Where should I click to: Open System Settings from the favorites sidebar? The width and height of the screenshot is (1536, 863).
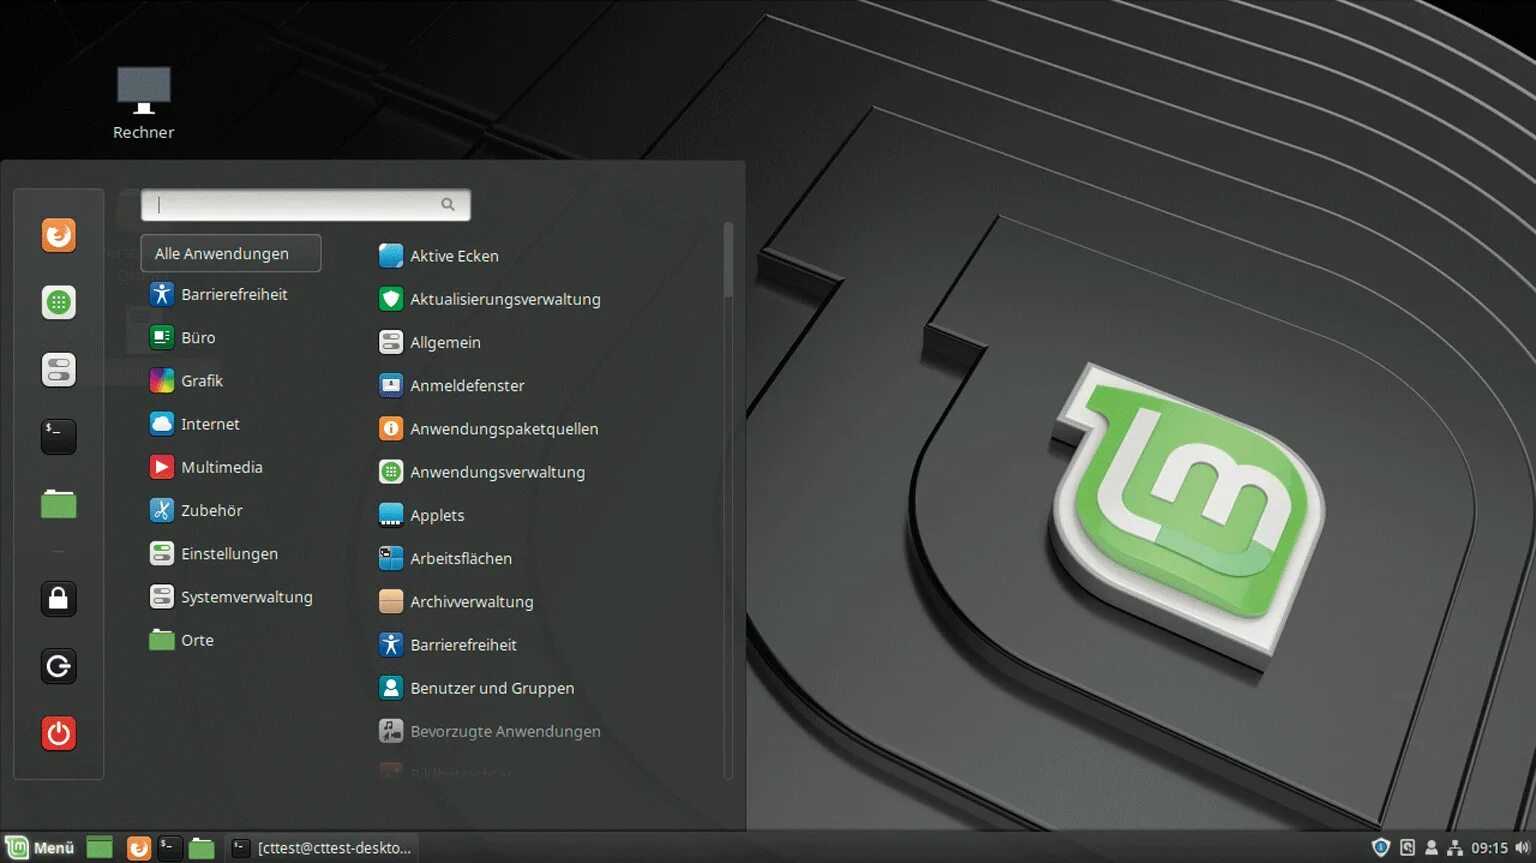[58, 369]
